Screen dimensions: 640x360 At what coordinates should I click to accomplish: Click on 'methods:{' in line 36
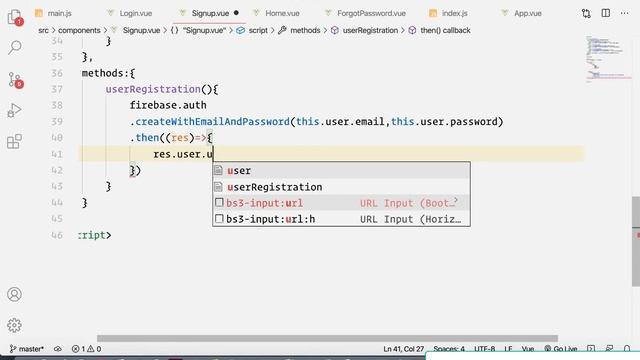point(108,73)
